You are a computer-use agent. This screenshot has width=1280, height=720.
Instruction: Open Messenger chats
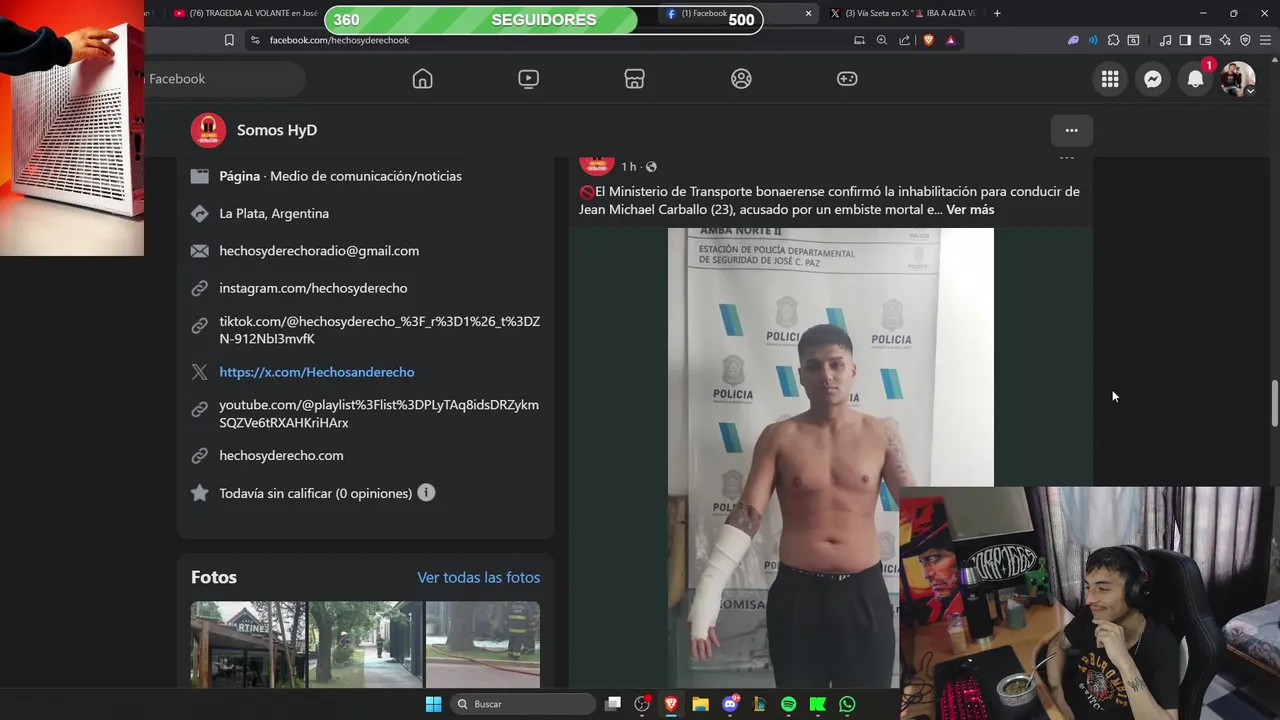click(1153, 79)
